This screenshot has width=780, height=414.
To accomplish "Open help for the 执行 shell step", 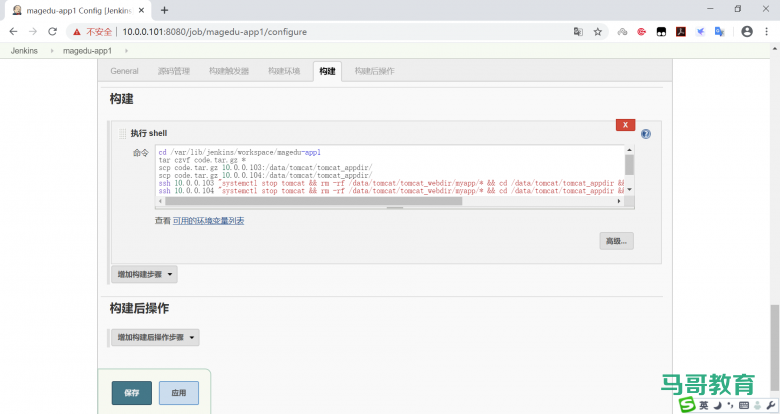I will click(646, 134).
